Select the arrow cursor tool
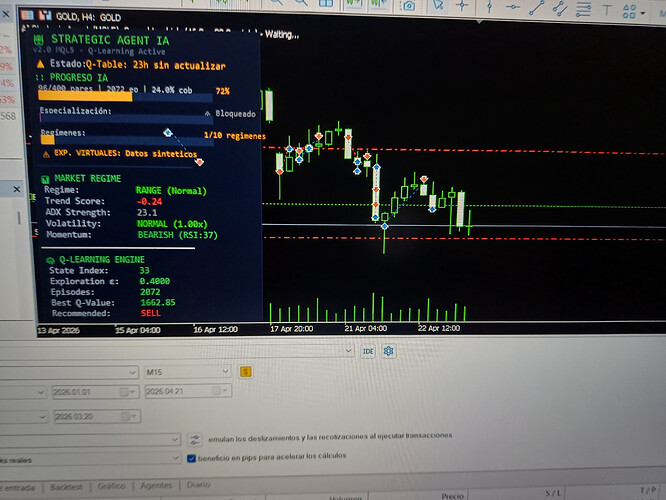 438,5
